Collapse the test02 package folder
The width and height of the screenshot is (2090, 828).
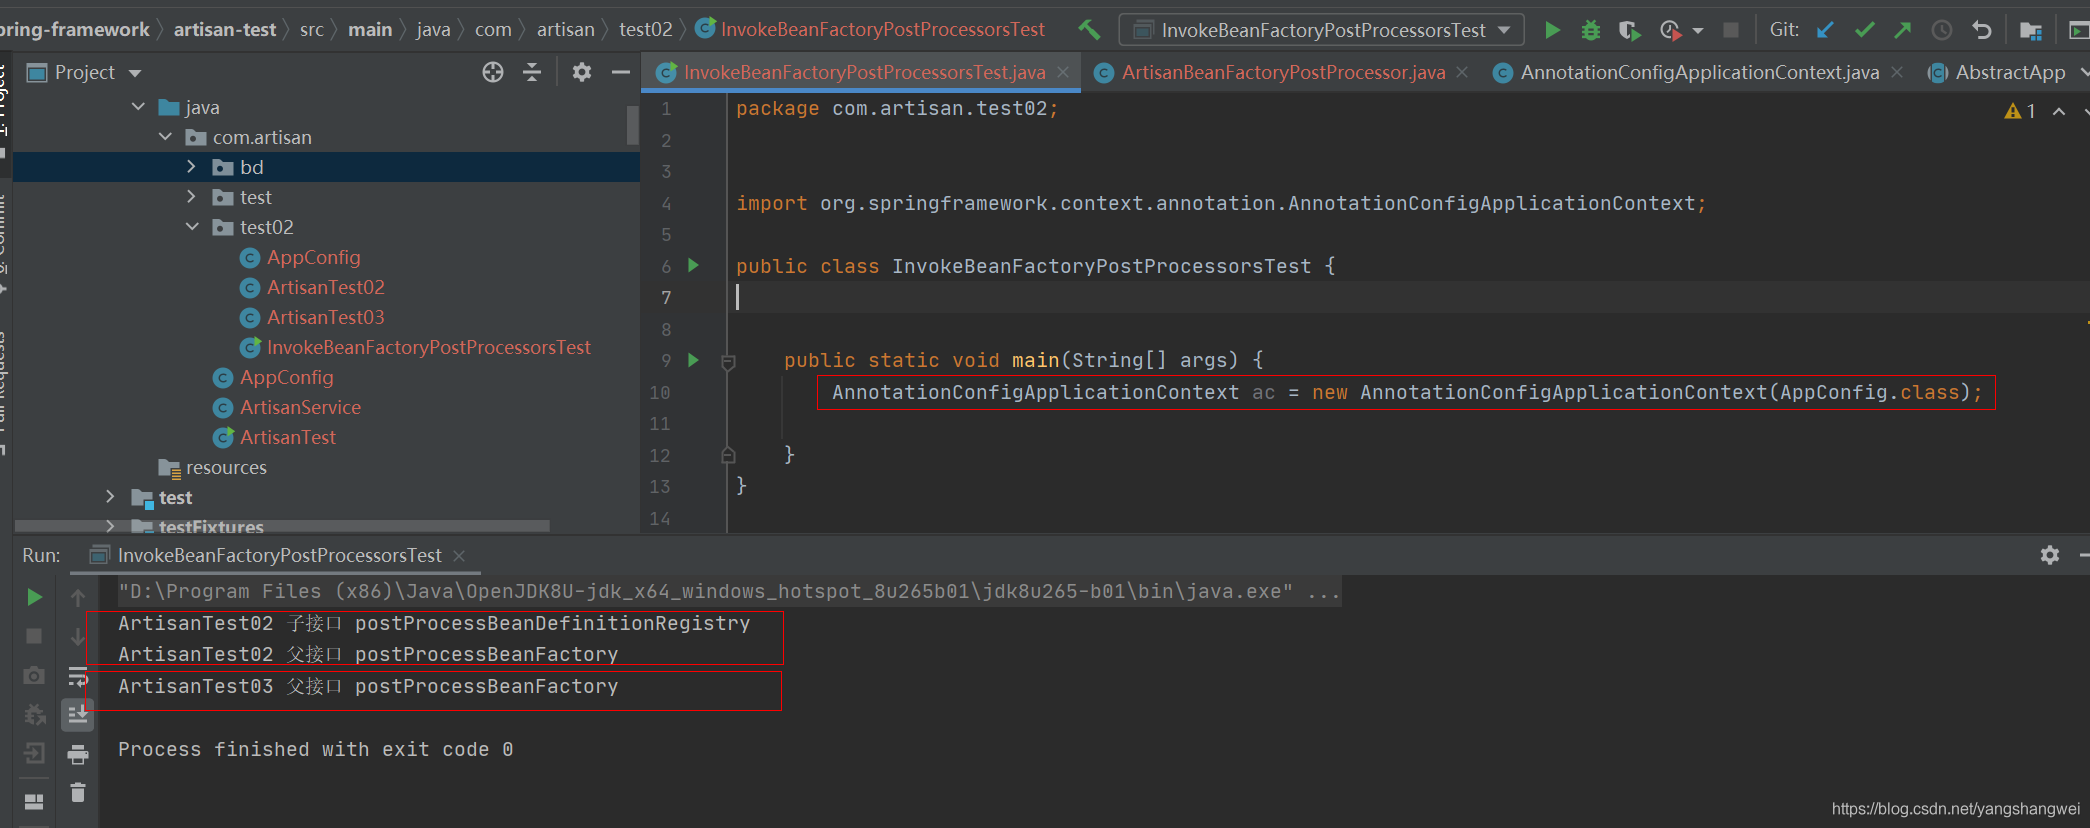coord(192,227)
